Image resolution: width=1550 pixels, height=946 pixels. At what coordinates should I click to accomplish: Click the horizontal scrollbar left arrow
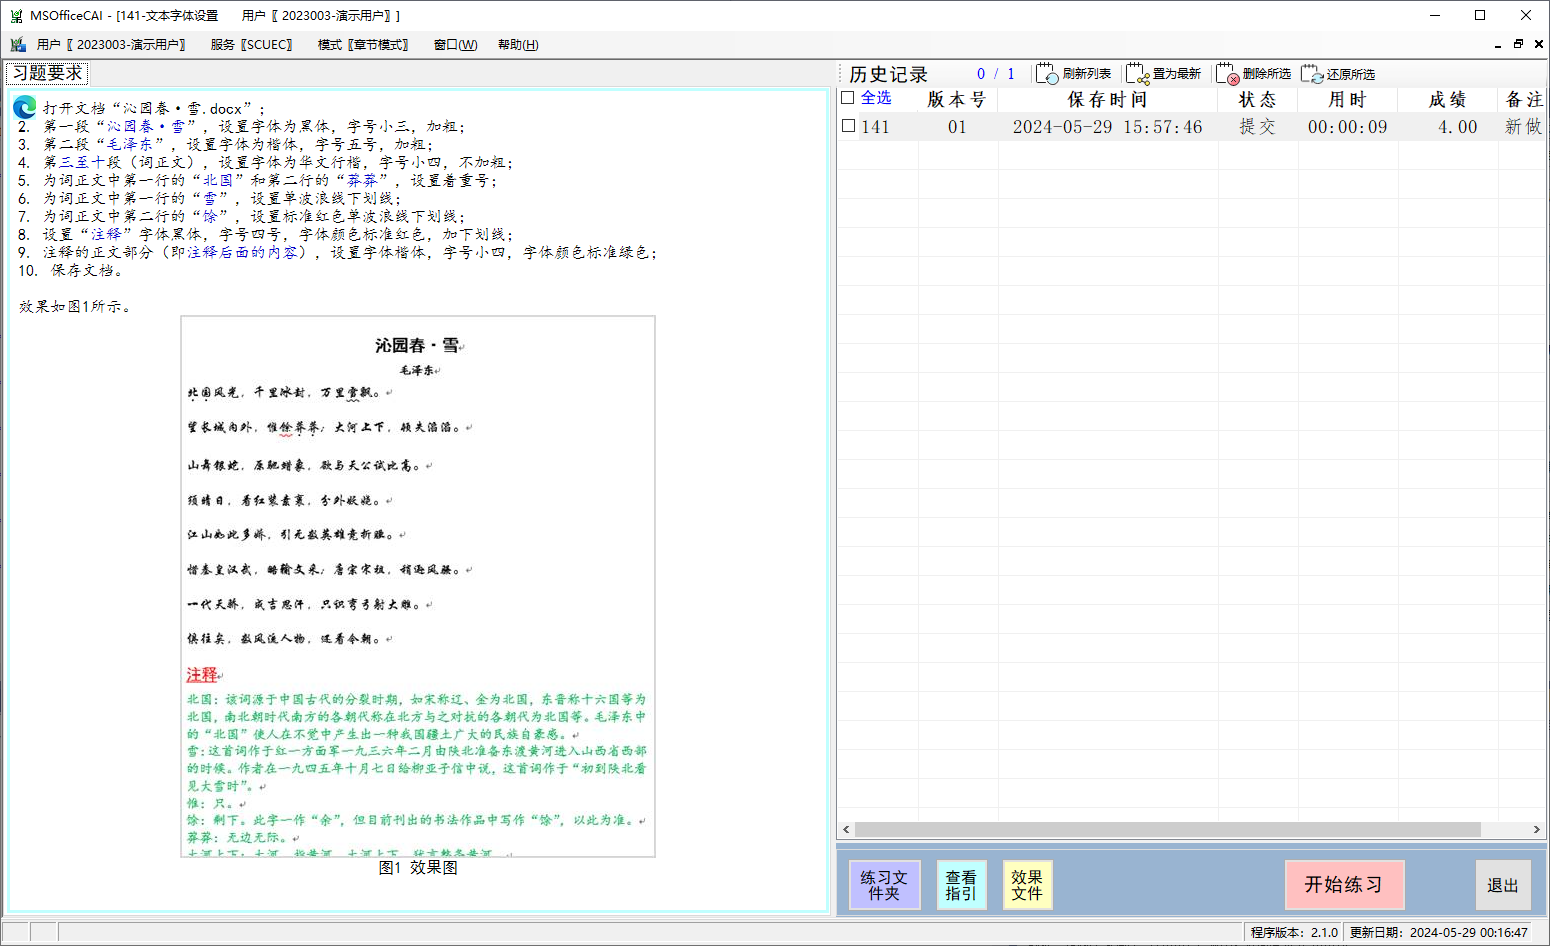click(846, 830)
